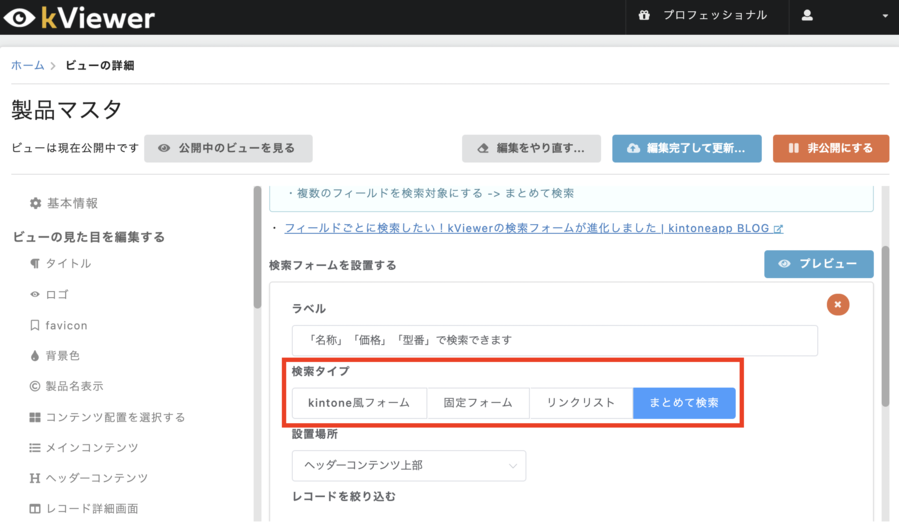
Task: Click 編集をやり直す button
Action: (x=531, y=149)
